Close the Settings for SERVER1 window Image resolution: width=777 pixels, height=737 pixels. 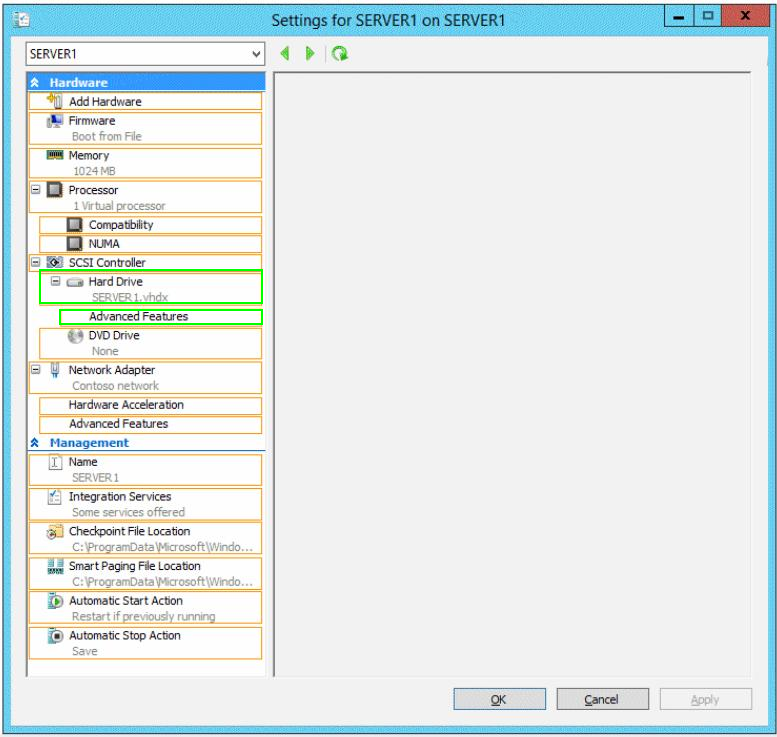pos(745,16)
